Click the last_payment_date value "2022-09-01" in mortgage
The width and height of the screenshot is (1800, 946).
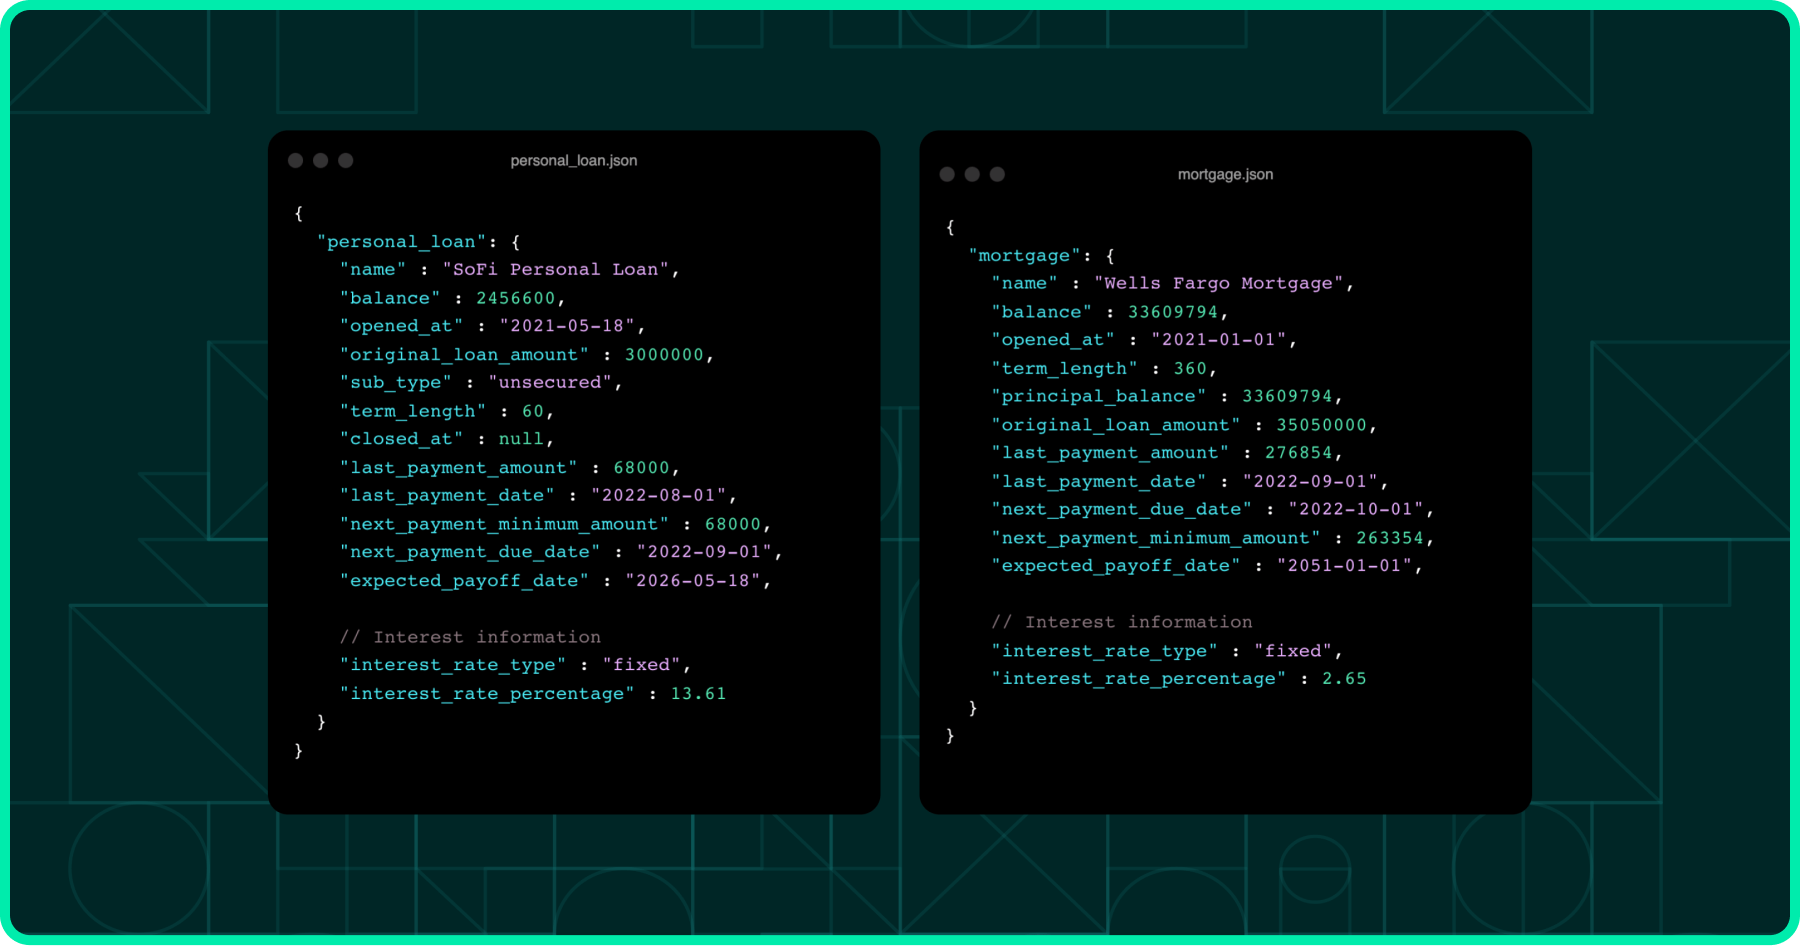[1310, 482]
